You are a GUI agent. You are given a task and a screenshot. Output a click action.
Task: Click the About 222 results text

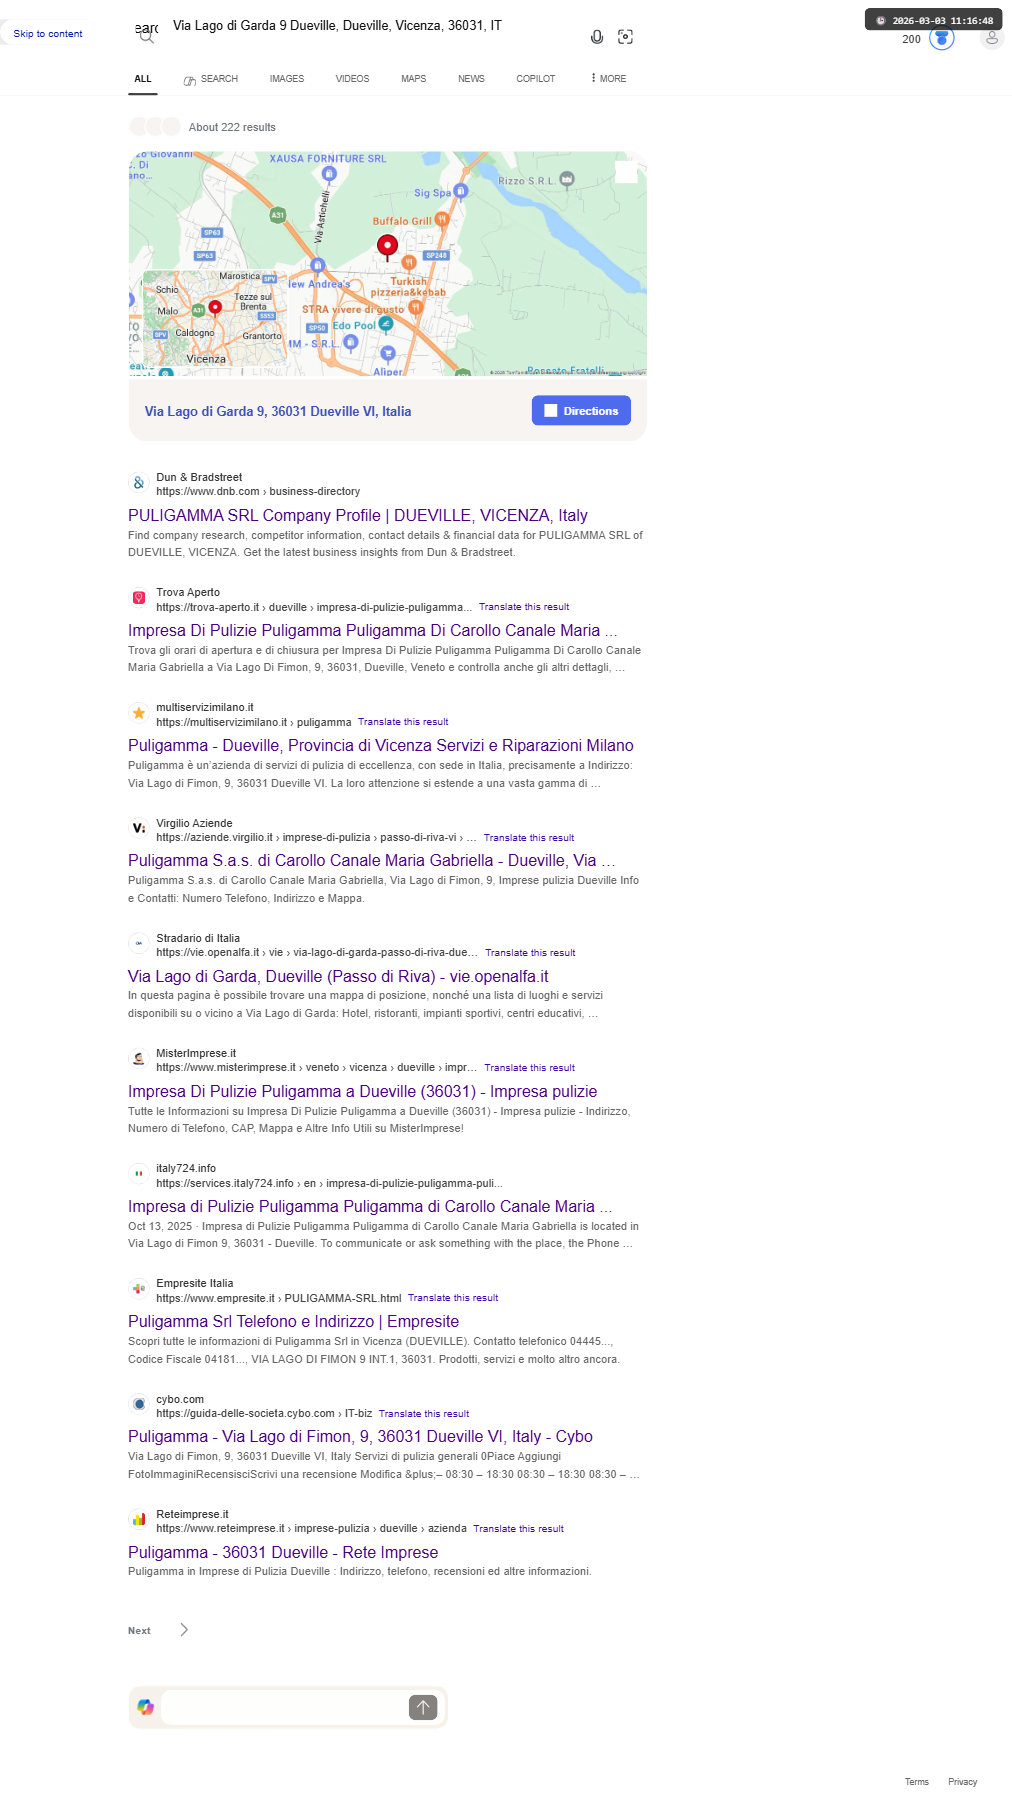coord(232,127)
